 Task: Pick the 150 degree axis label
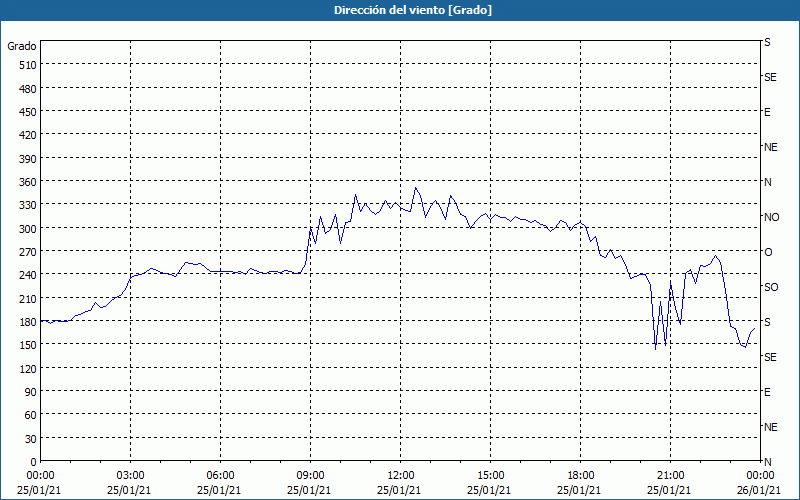coord(28,345)
